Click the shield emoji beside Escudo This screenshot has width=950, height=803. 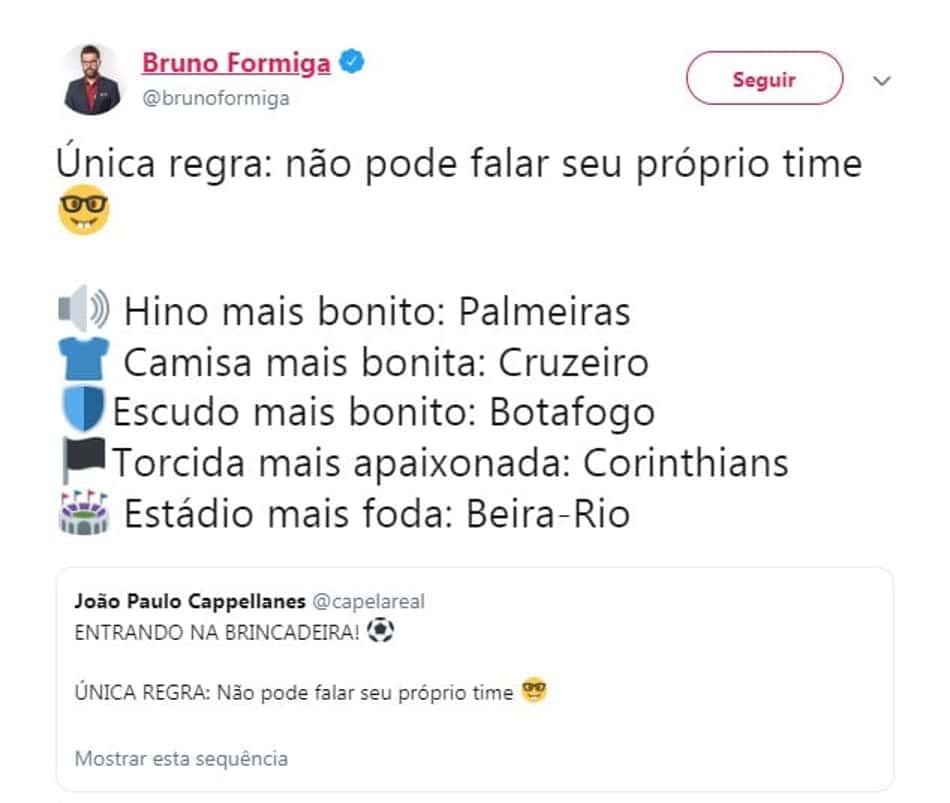coord(84,410)
